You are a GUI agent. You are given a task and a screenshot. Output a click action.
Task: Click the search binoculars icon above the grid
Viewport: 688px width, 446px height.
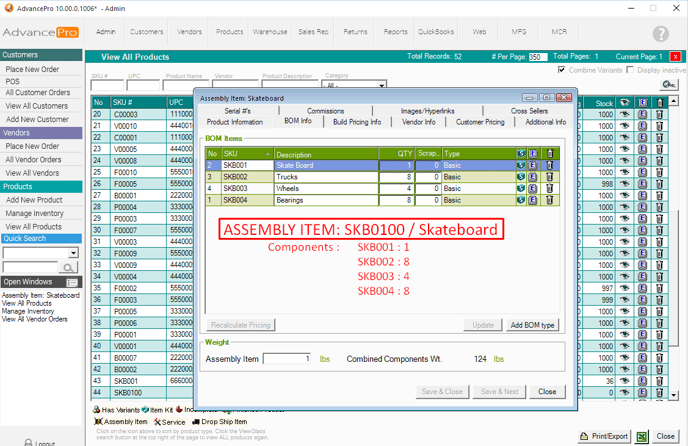[668, 85]
